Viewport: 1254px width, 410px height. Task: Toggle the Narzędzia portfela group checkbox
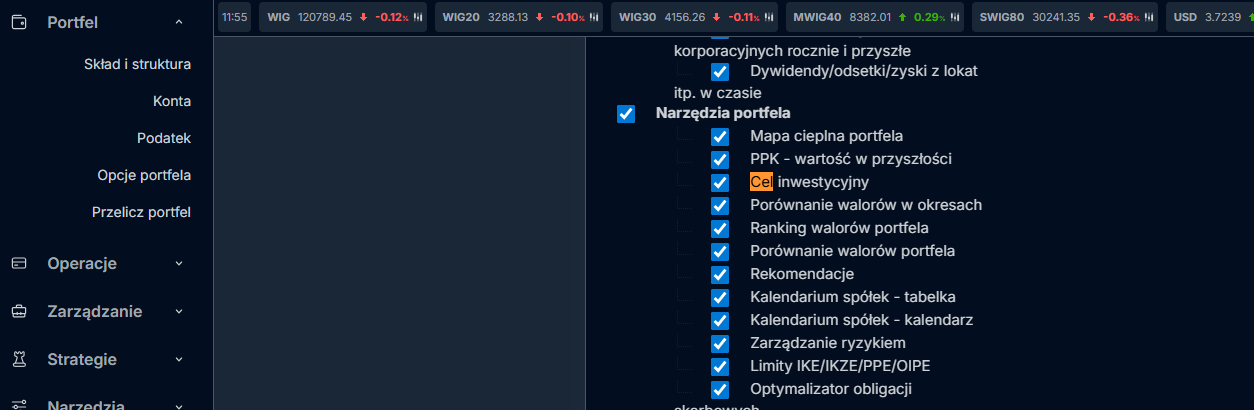click(626, 114)
